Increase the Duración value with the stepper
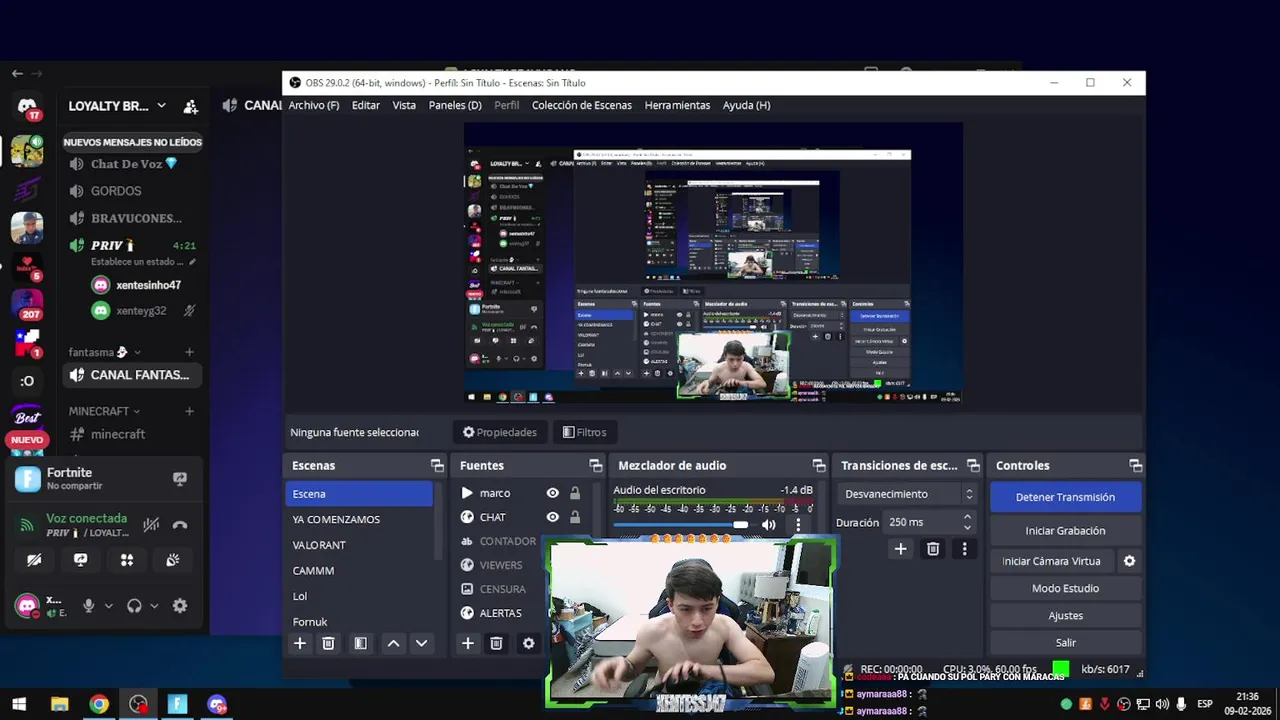This screenshot has width=1280, height=720. coord(967,517)
